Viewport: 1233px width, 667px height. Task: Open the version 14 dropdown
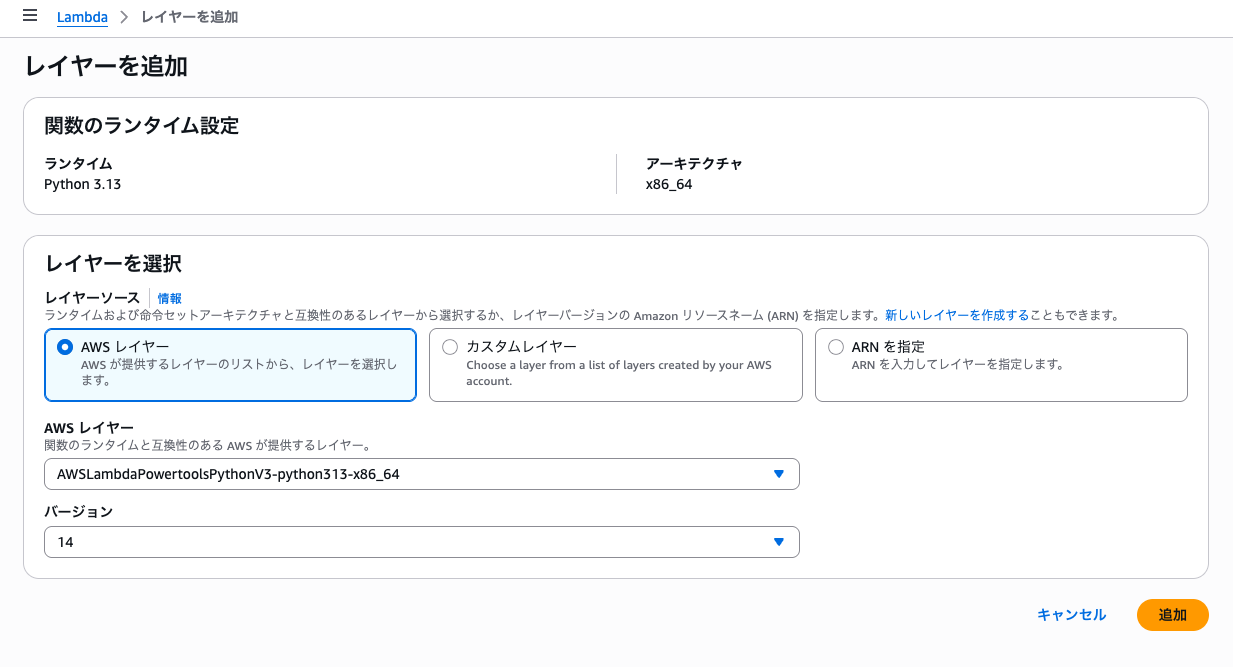(x=421, y=541)
